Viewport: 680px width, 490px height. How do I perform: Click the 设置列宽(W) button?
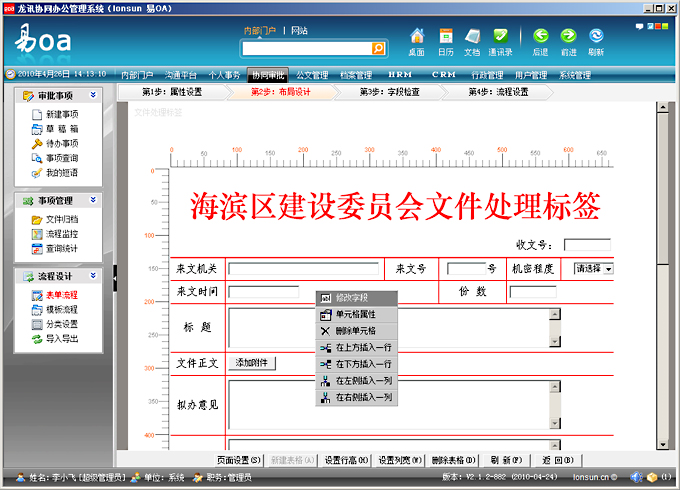point(400,461)
